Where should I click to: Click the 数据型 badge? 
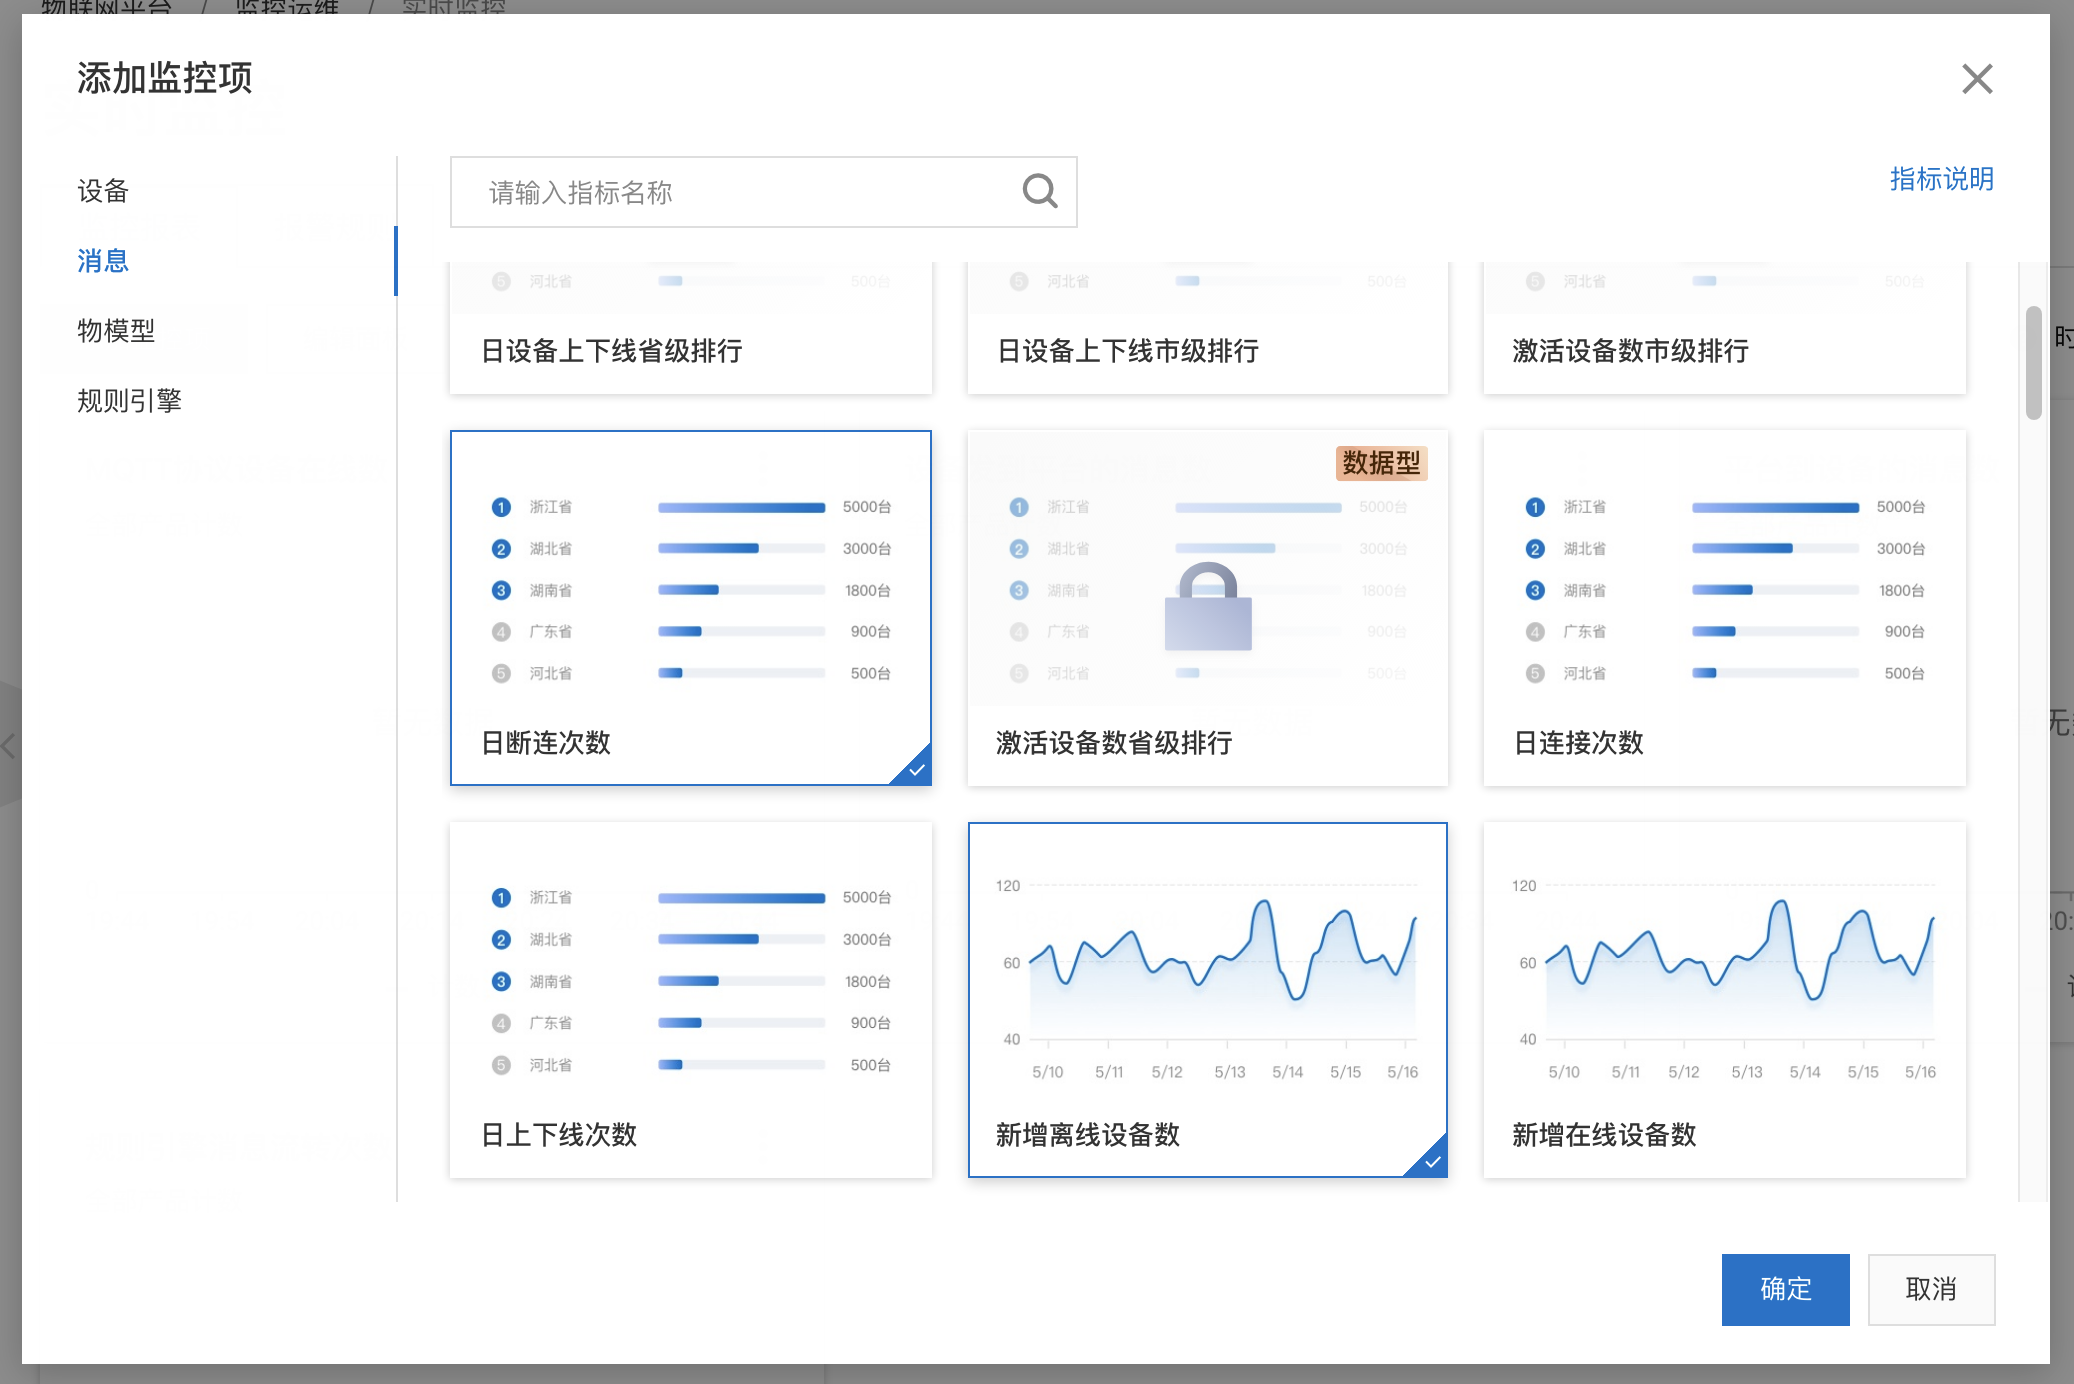(1381, 463)
